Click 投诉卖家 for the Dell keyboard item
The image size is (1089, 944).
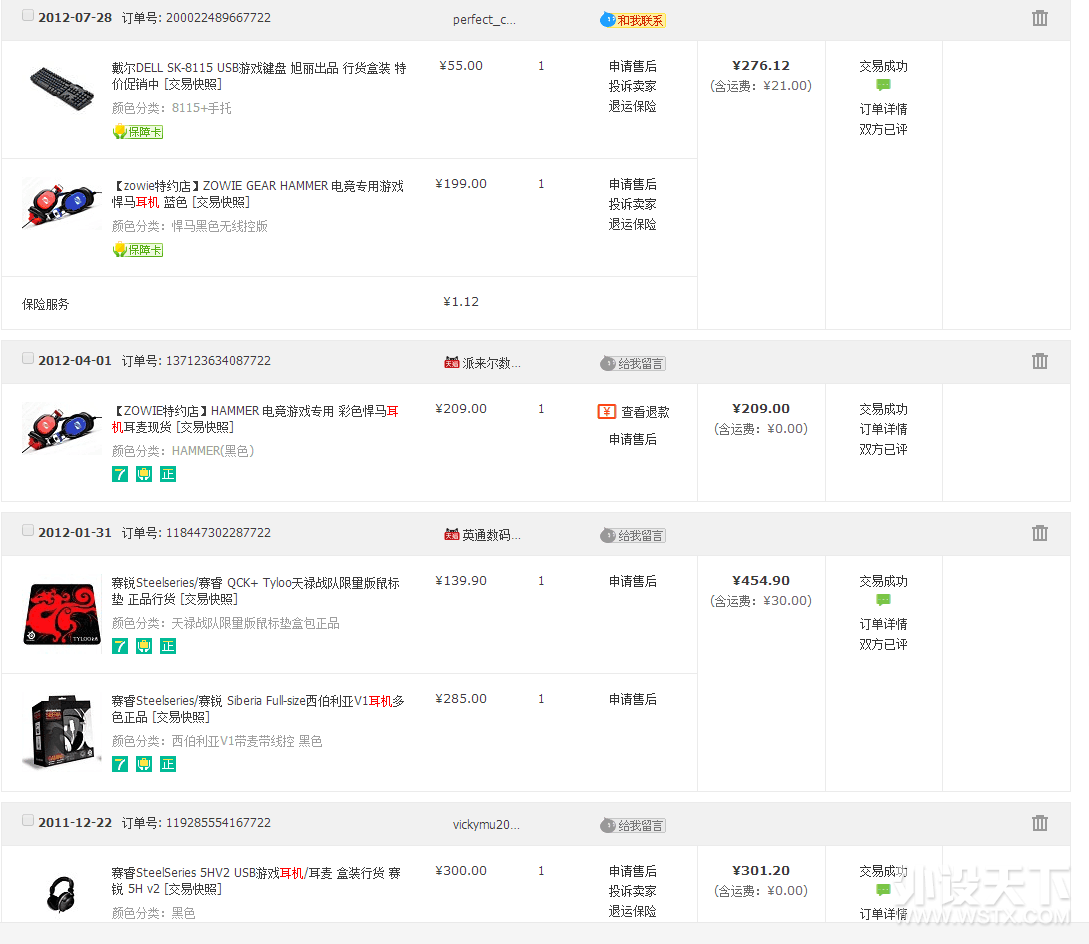pyautogui.click(x=632, y=86)
